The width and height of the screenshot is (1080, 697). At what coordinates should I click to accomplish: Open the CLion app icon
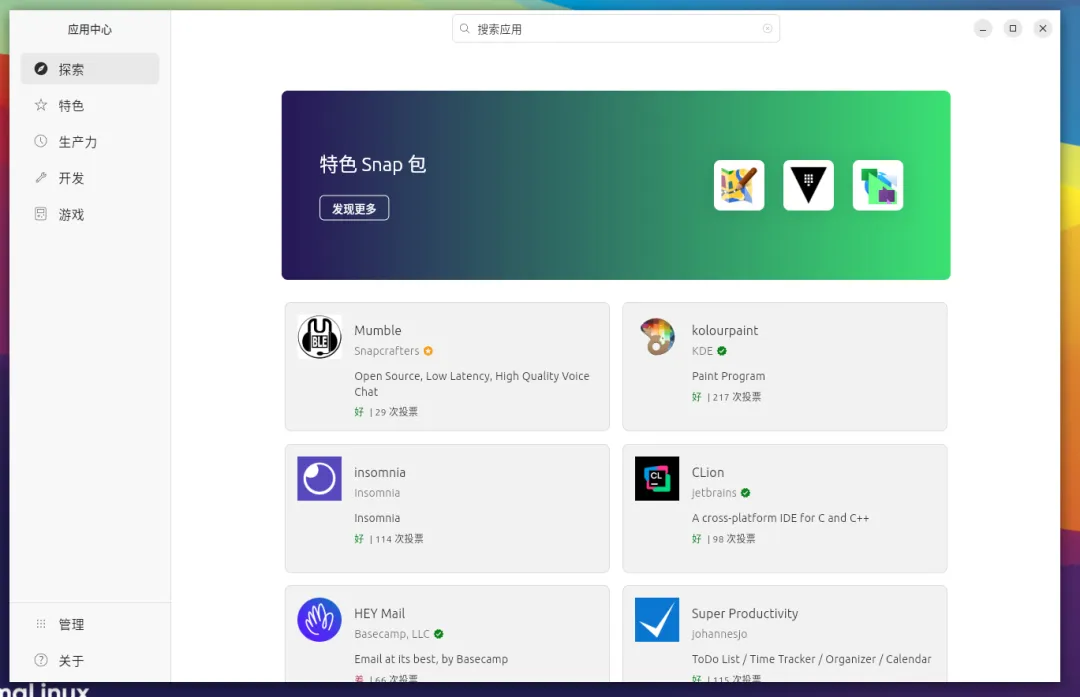pos(657,479)
